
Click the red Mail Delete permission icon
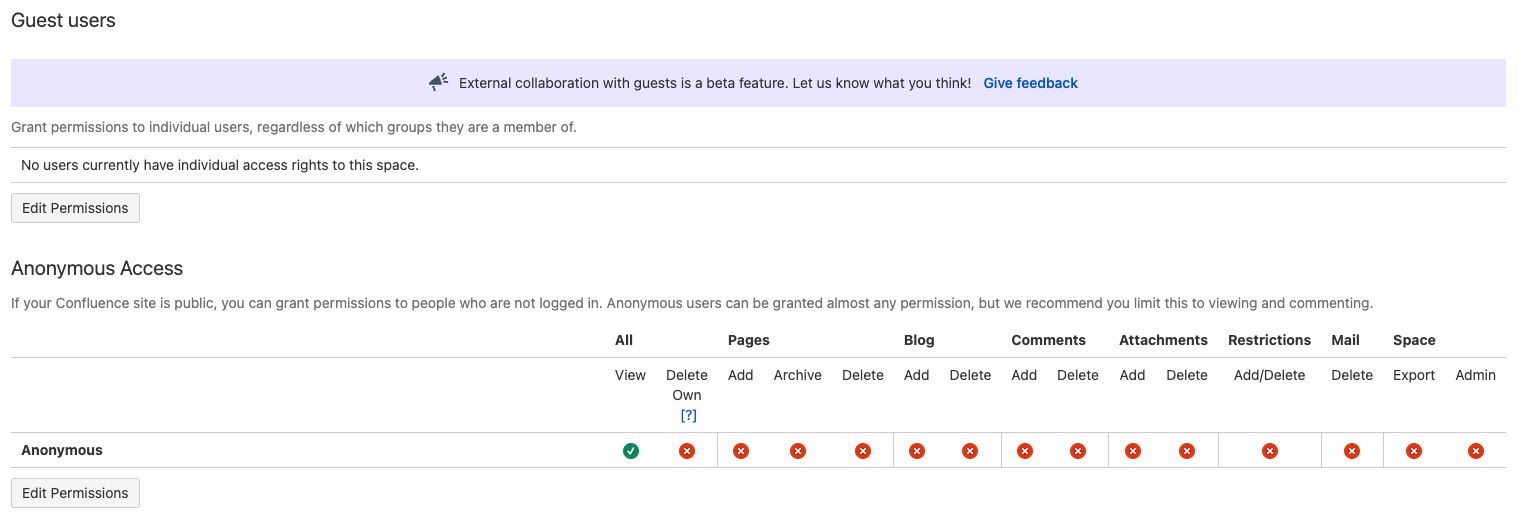(x=1352, y=451)
